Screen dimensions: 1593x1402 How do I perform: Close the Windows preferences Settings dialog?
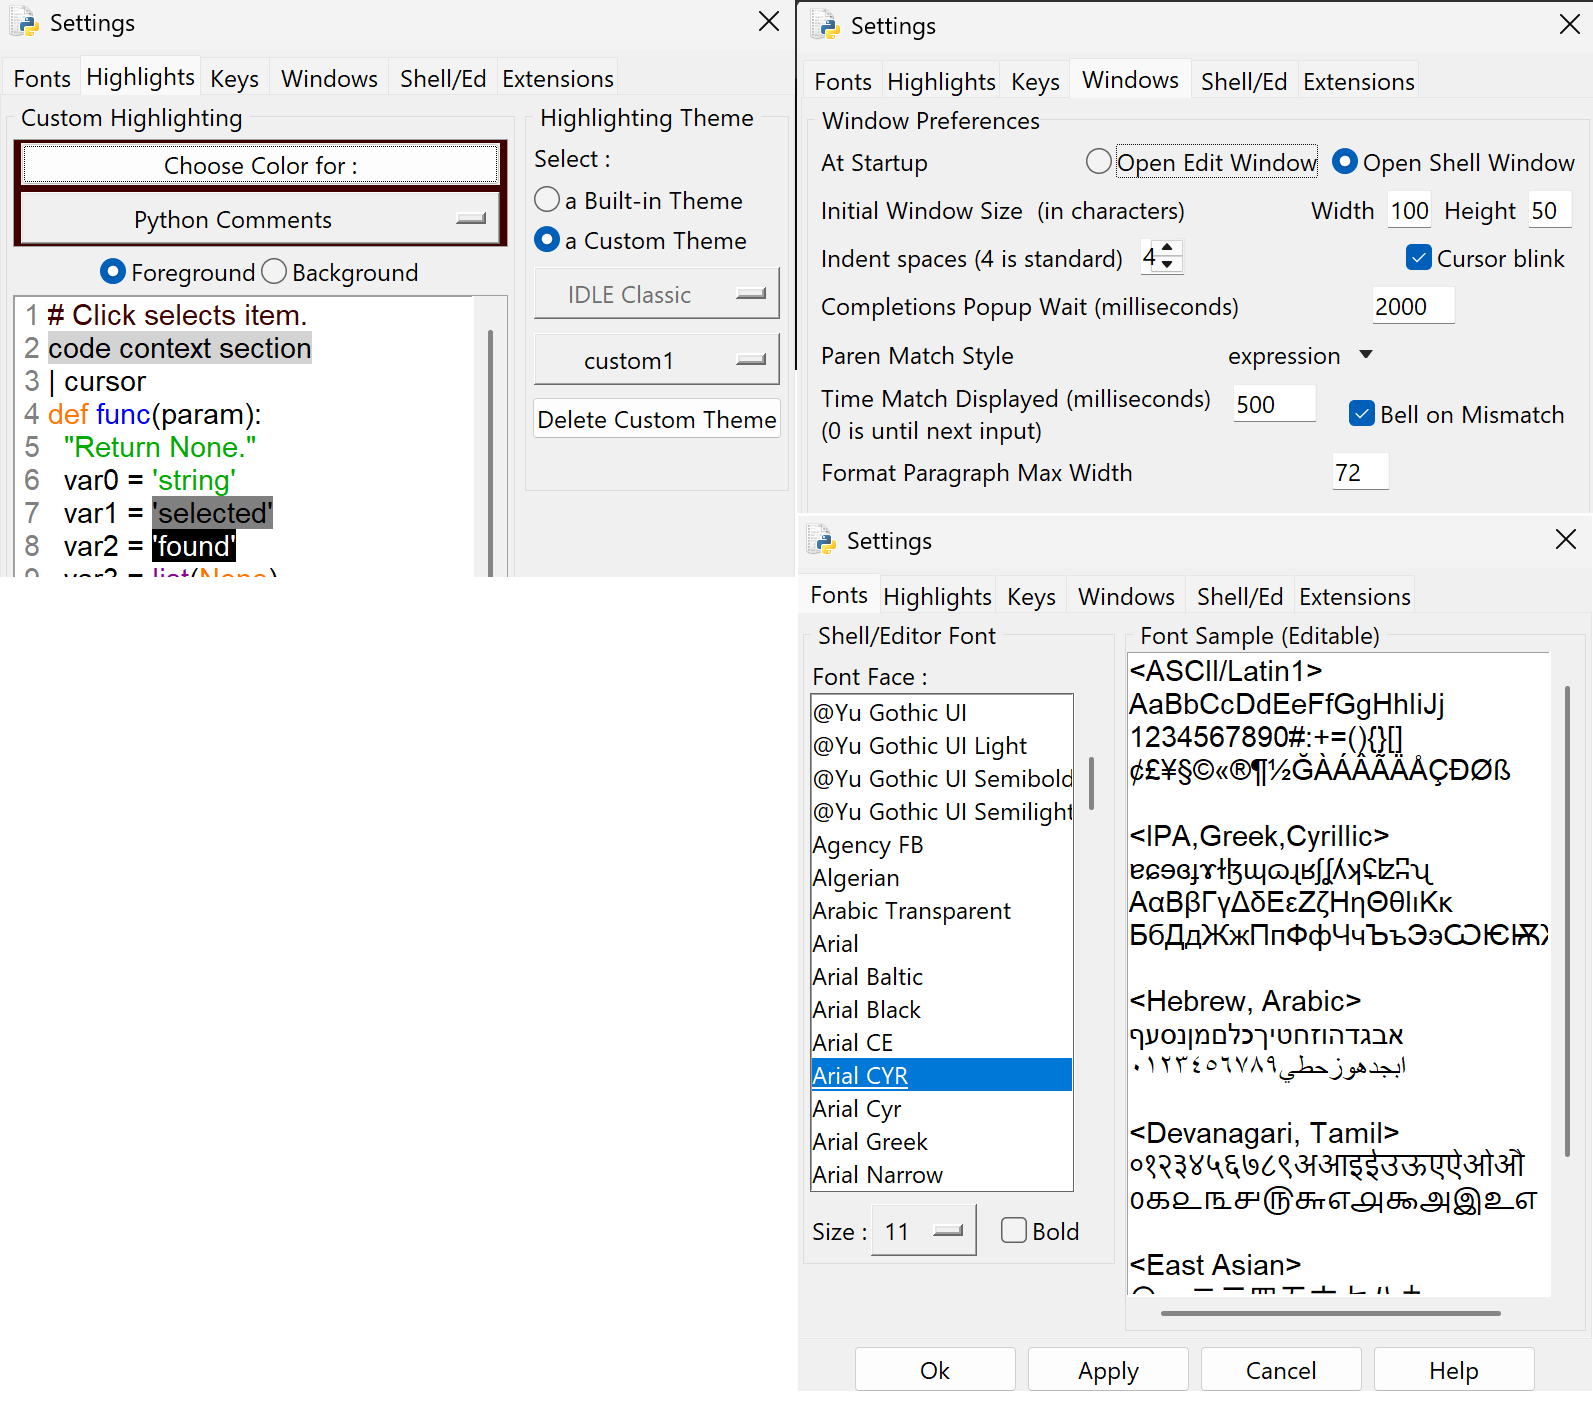[x=1569, y=24]
